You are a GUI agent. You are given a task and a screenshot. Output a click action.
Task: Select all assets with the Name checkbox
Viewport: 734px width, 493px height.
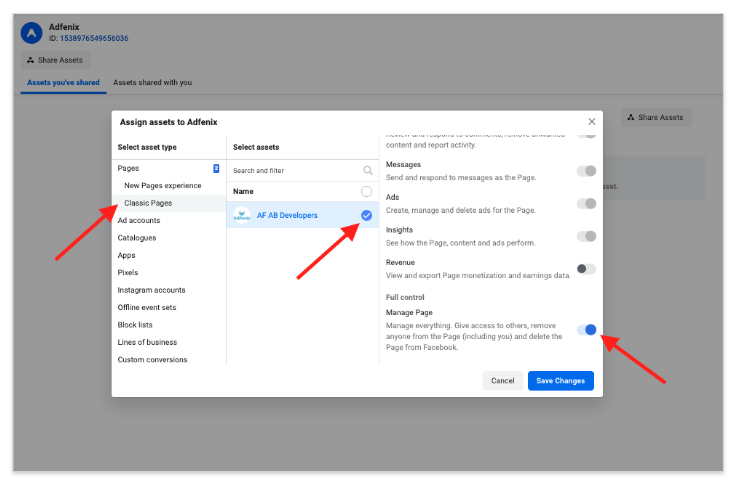[367, 191]
